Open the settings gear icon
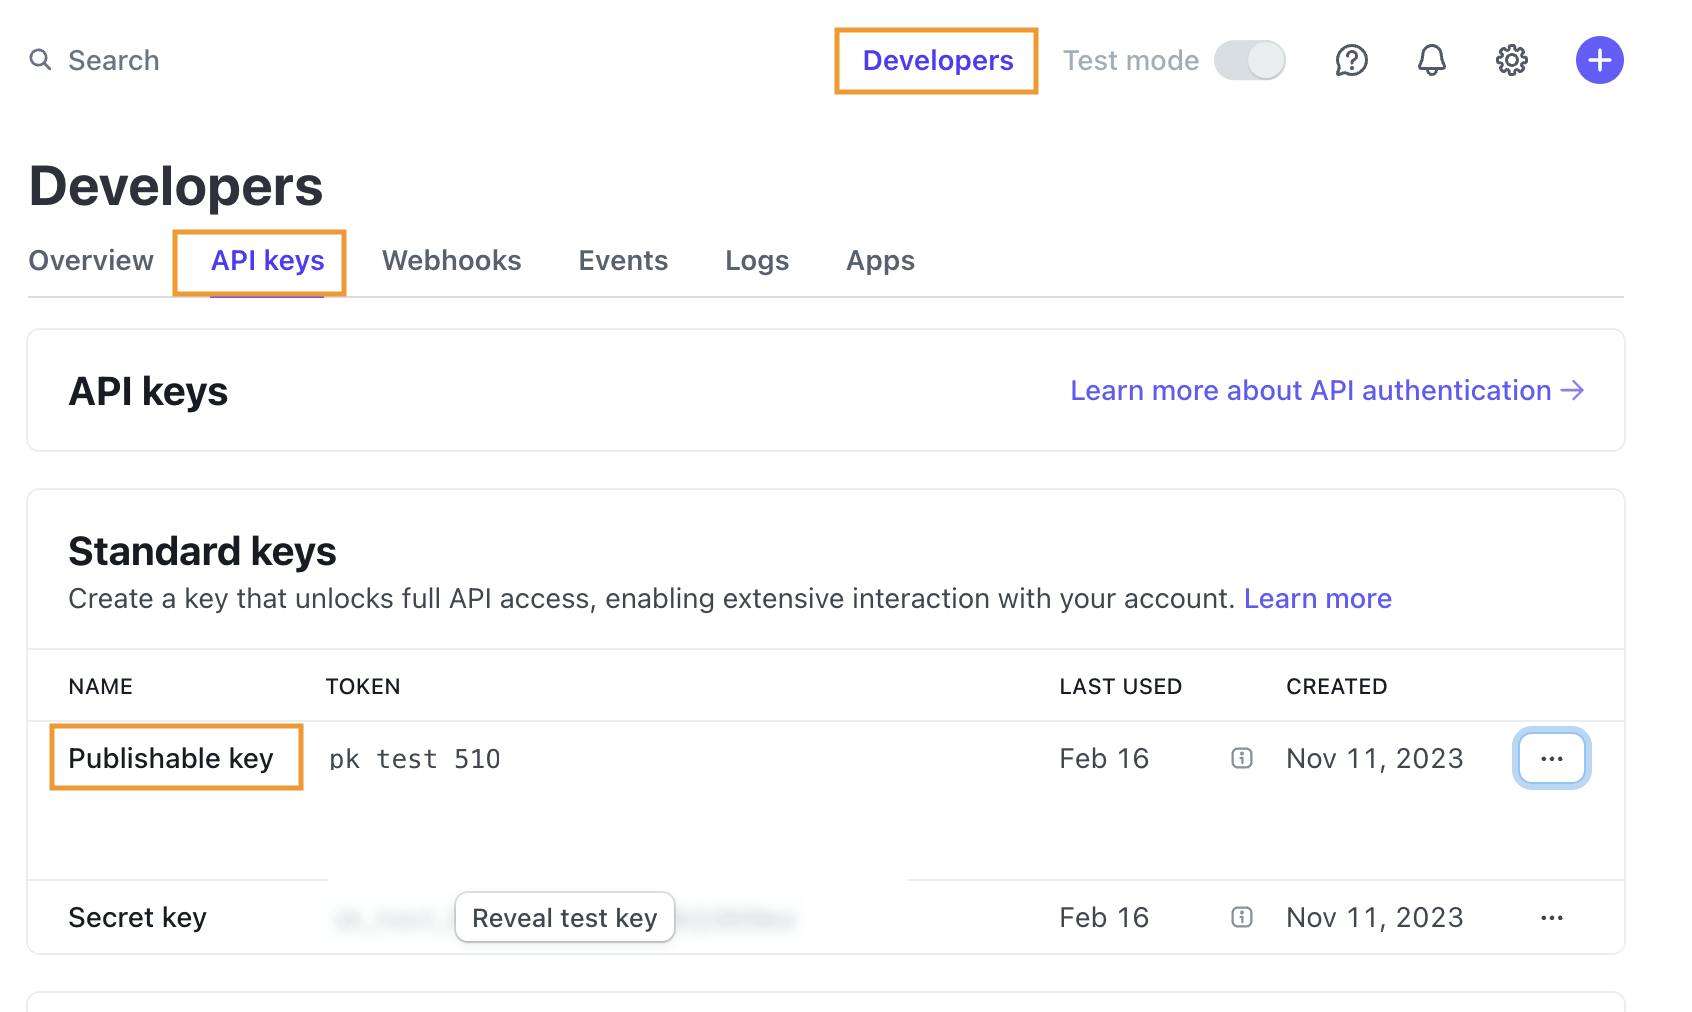The image size is (1692, 1012). coord(1511,60)
